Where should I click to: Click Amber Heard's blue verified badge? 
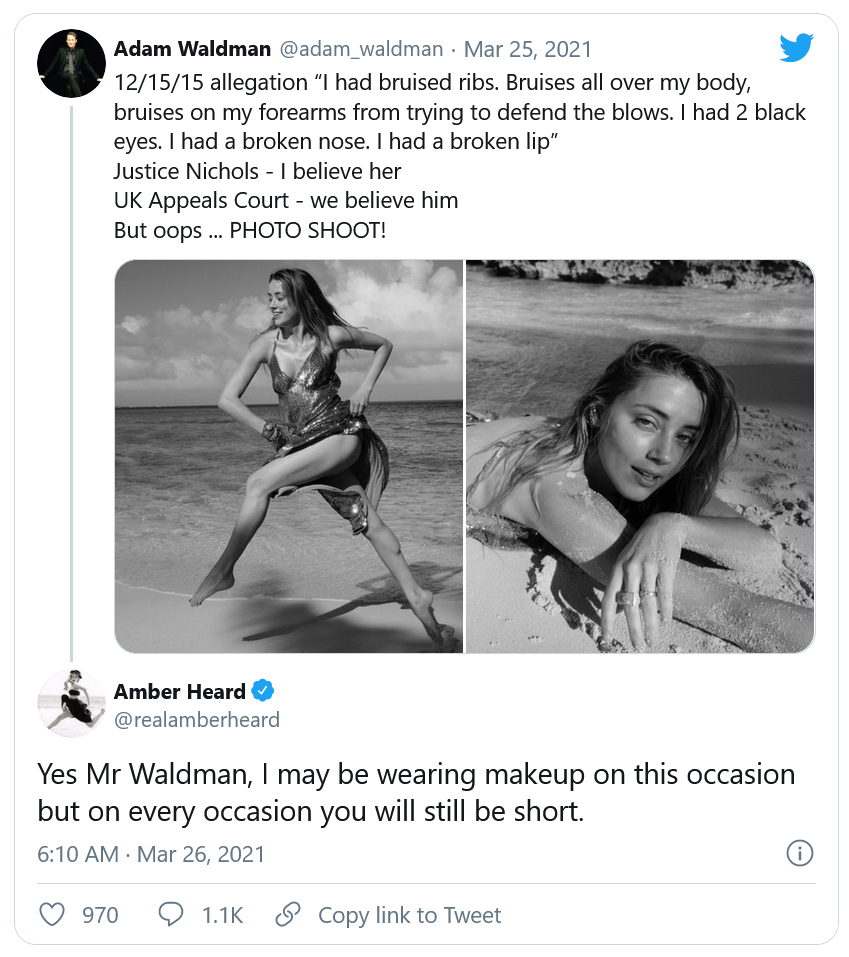click(263, 691)
